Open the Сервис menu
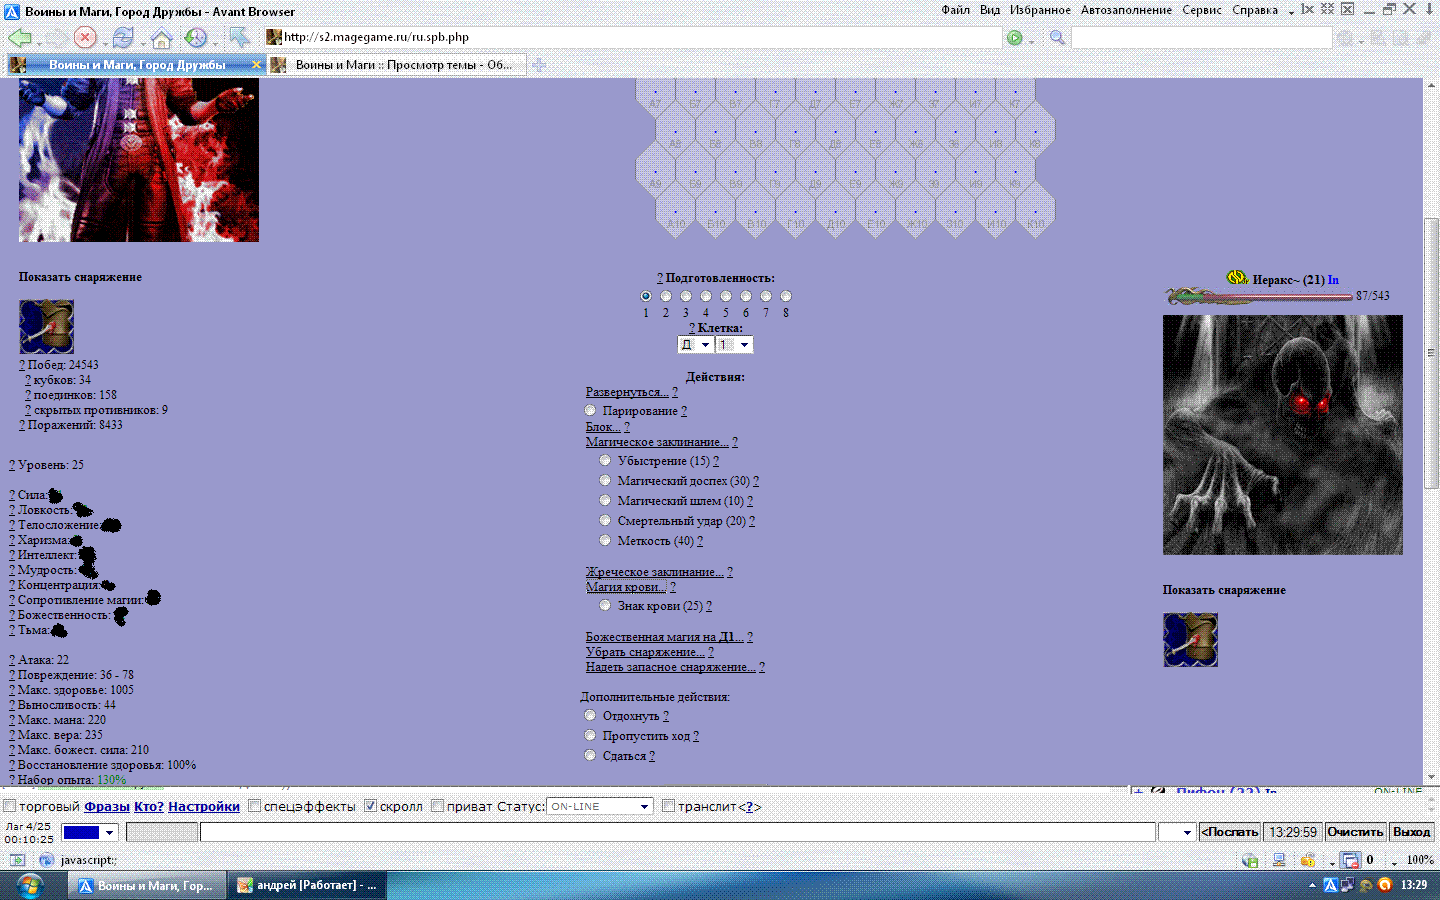 [x=1202, y=10]
